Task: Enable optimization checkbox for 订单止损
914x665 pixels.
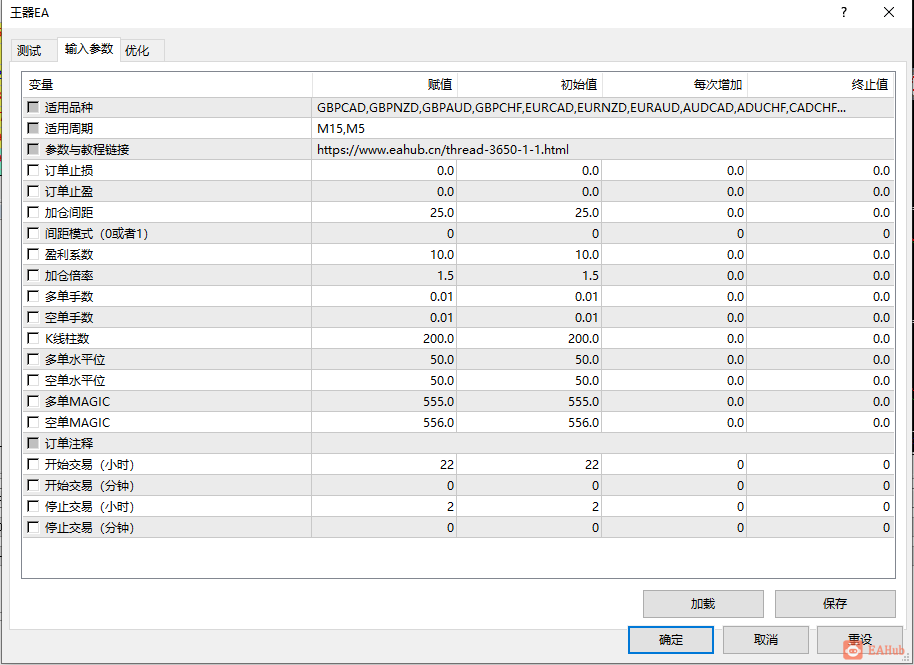Action: (x=33, y=170)
